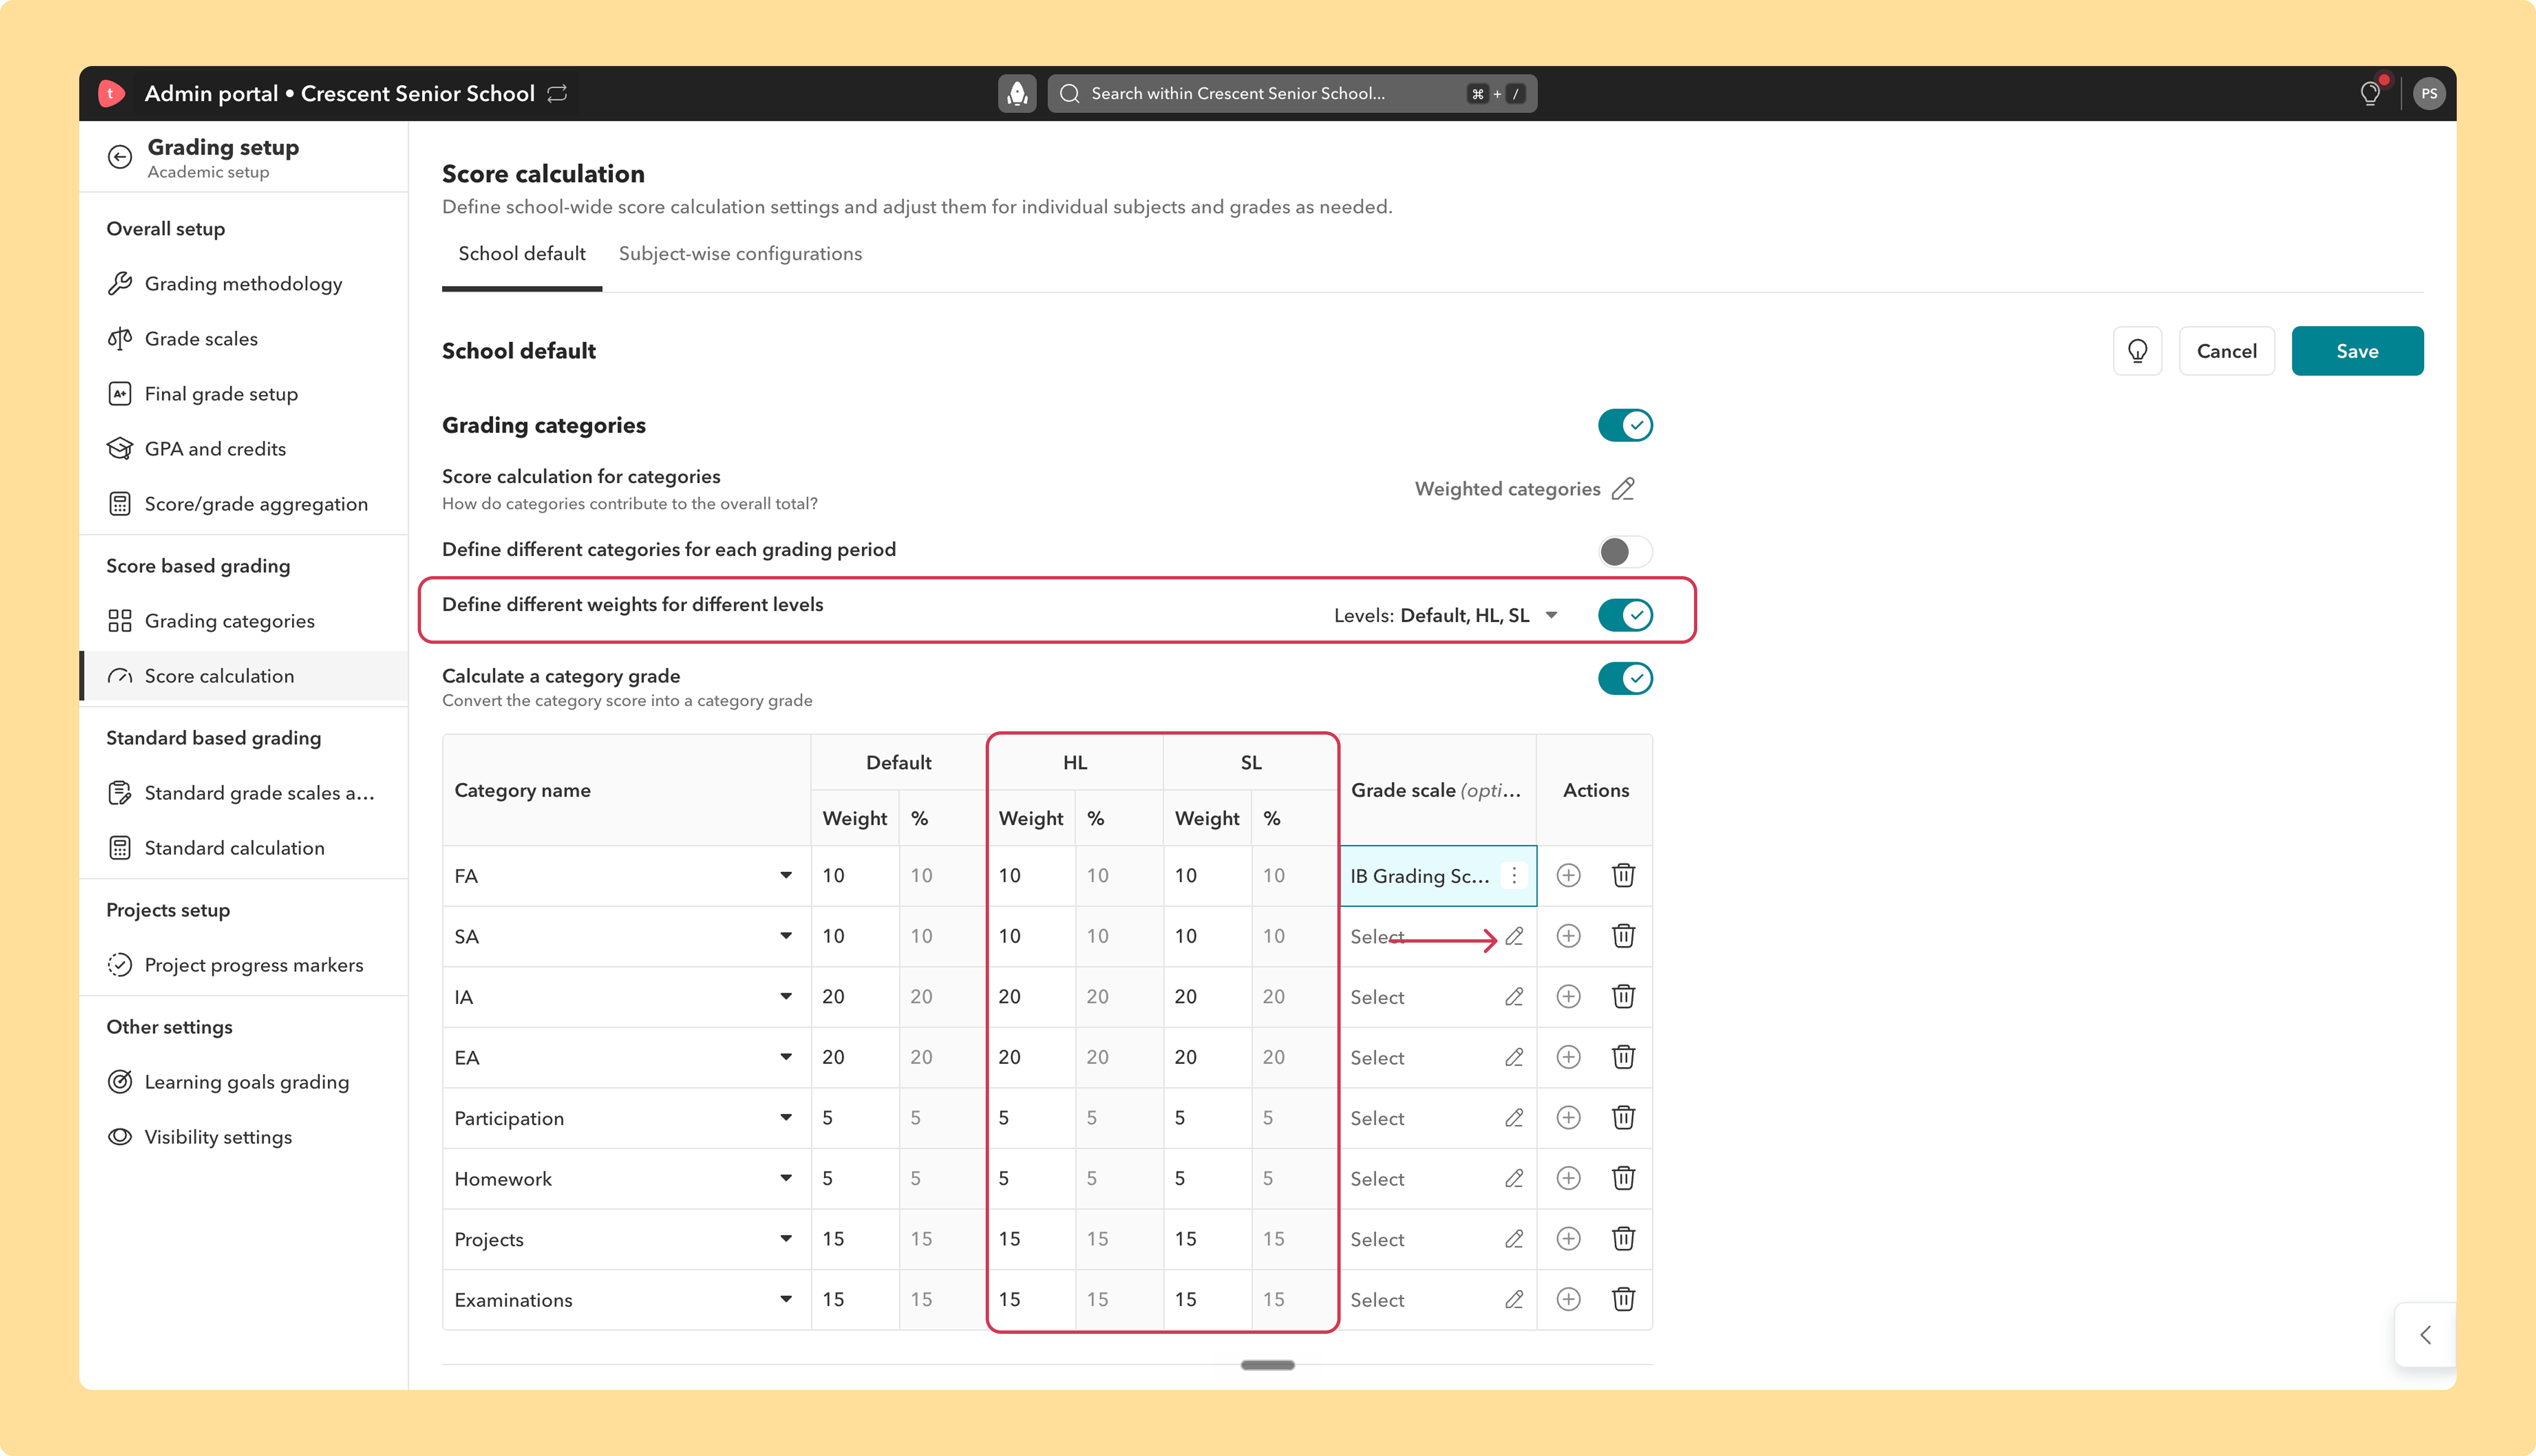Select the Score calculation sidebar item

[244, 676]
